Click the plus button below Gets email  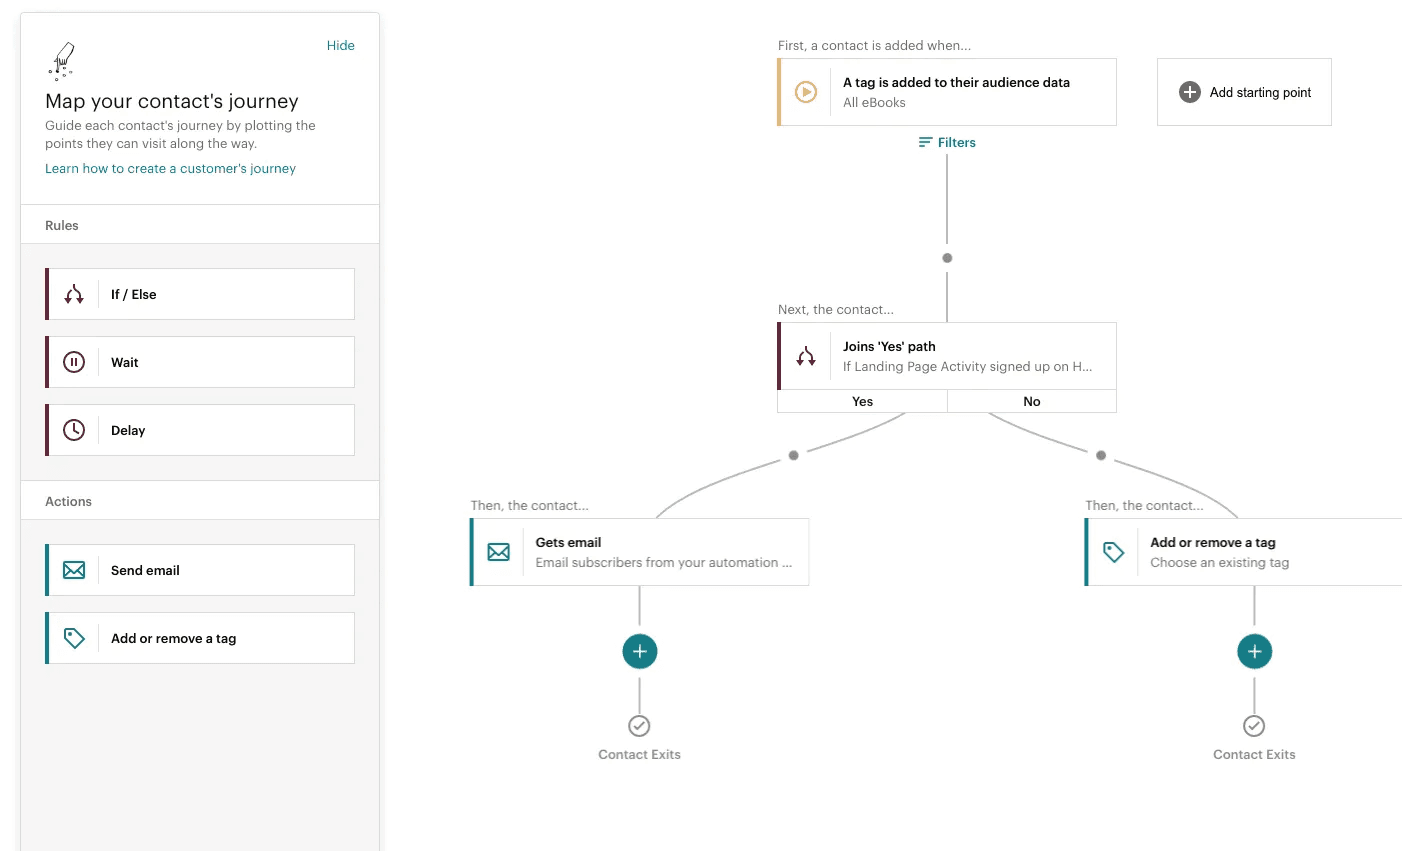(x=640, y=651)
